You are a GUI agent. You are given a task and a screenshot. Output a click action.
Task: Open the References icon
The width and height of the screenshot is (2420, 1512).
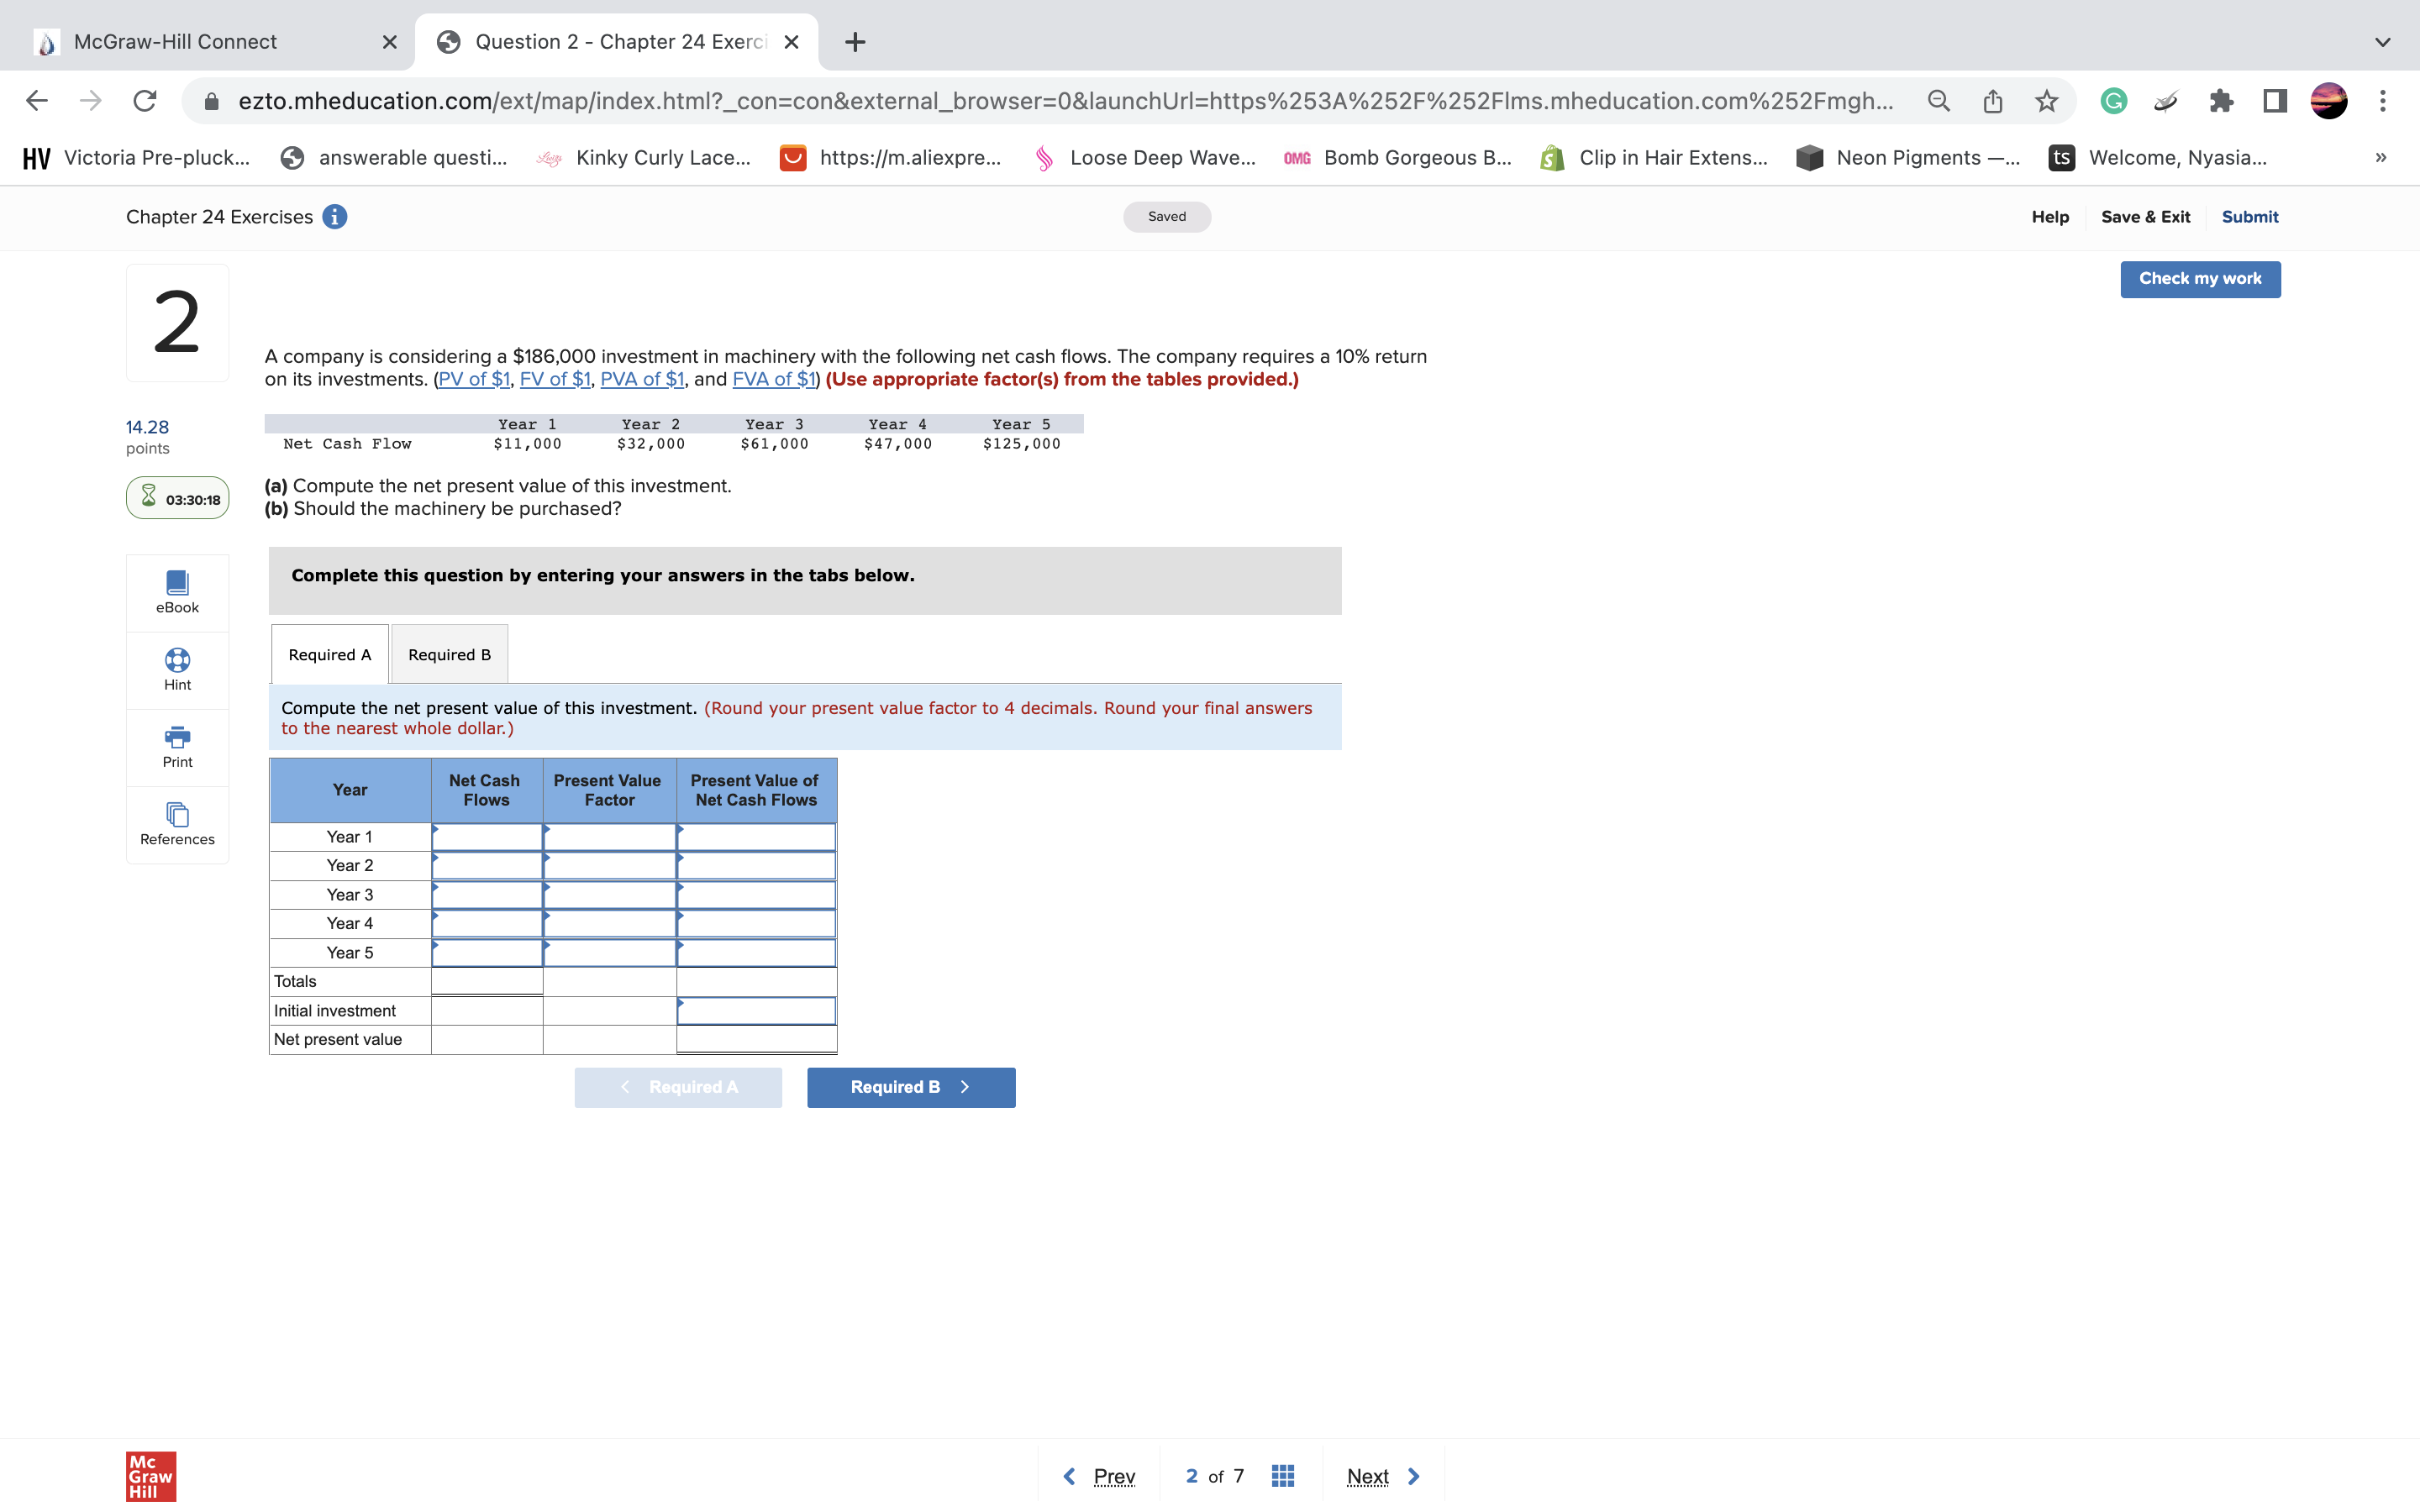pos(177,814)
